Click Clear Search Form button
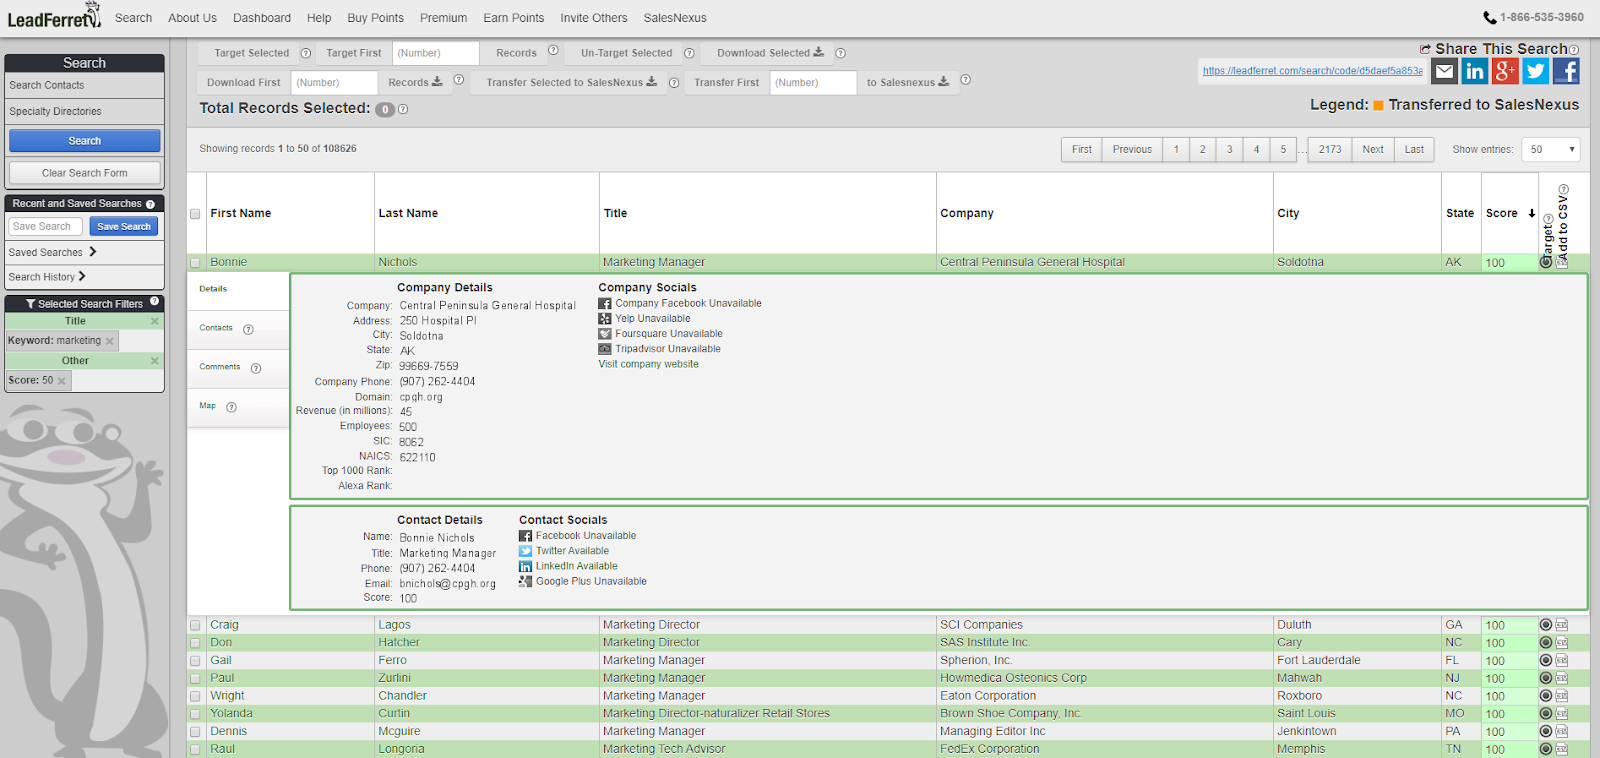Screen dimensions: 1600x758 pyautogui.click(x=85, y=173)
